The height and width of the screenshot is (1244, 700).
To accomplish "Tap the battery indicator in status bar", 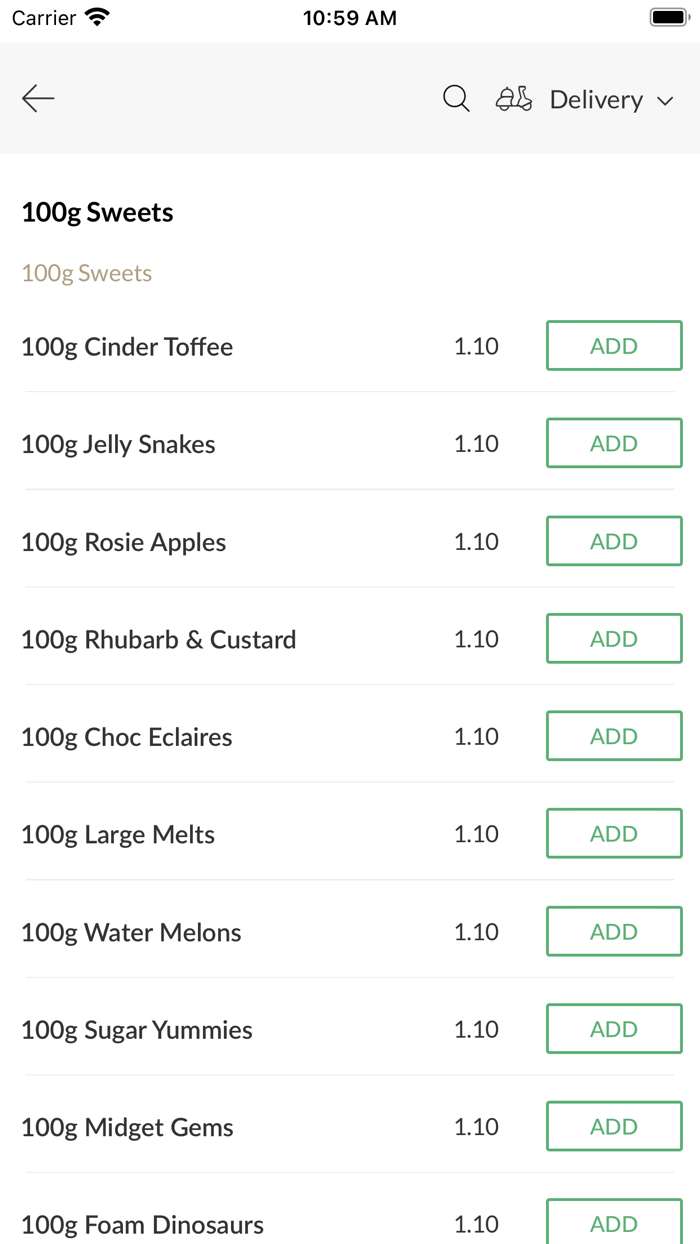I will pyautogui.click(x=669, y=17).
